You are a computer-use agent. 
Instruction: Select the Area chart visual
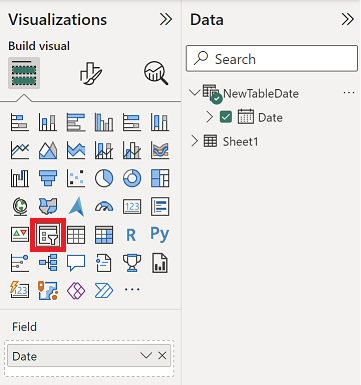(x=48, y=150)
